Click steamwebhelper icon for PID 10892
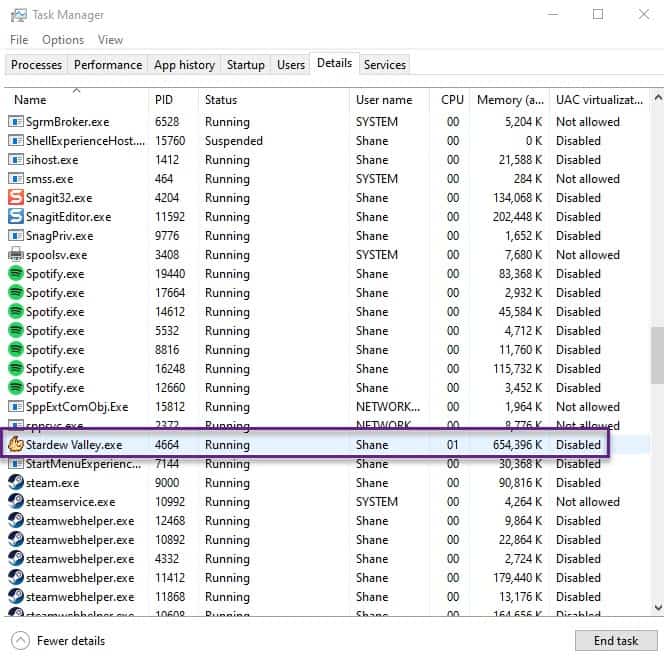The width and height of the screenshot is (664, 661). [16, 540]
